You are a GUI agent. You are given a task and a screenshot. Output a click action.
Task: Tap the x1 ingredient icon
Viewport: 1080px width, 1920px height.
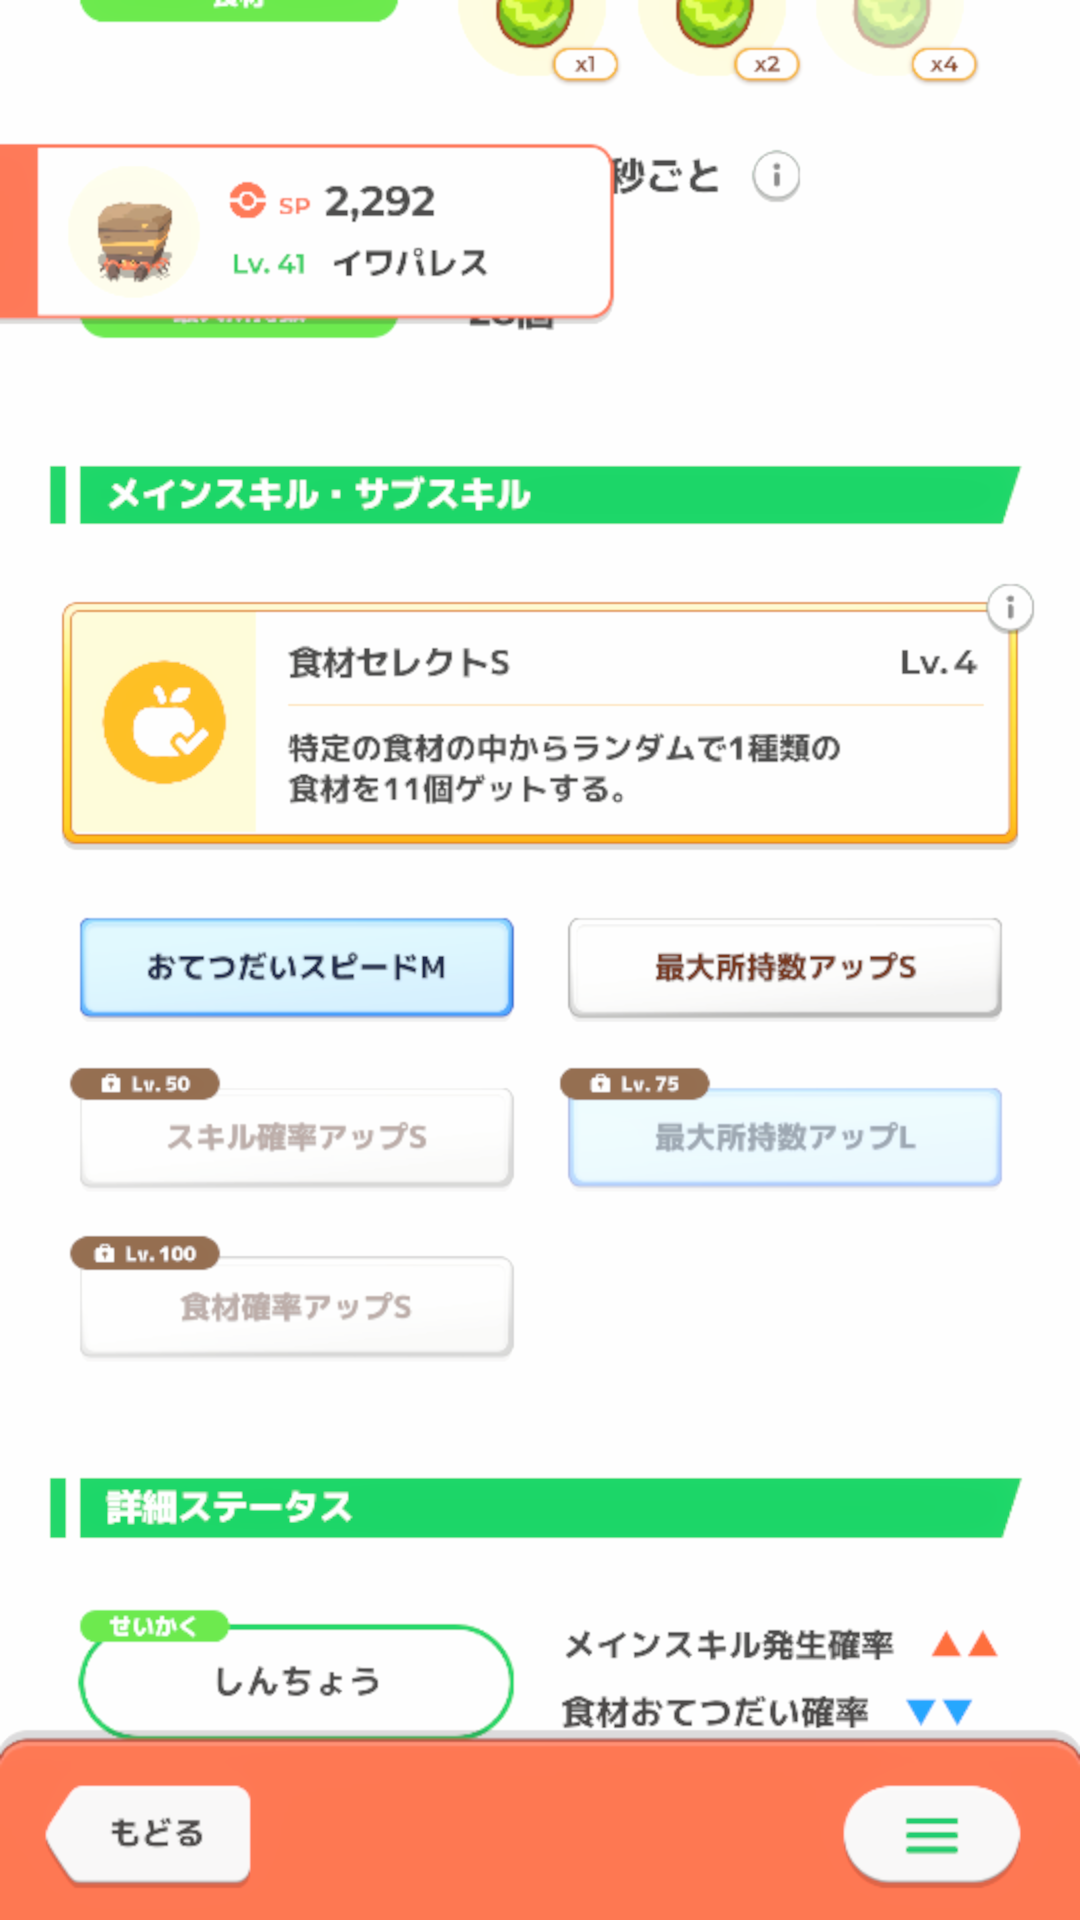pos(536,22)
